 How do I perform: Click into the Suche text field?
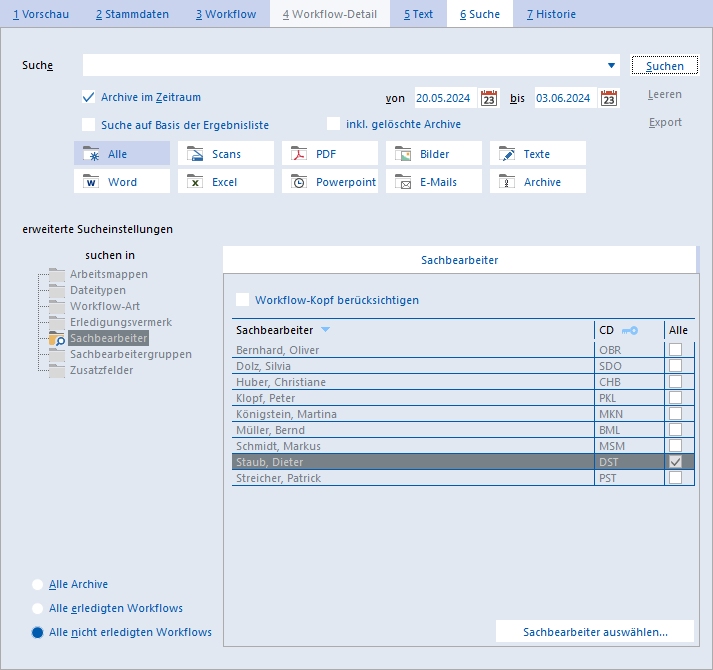point(343,65)
